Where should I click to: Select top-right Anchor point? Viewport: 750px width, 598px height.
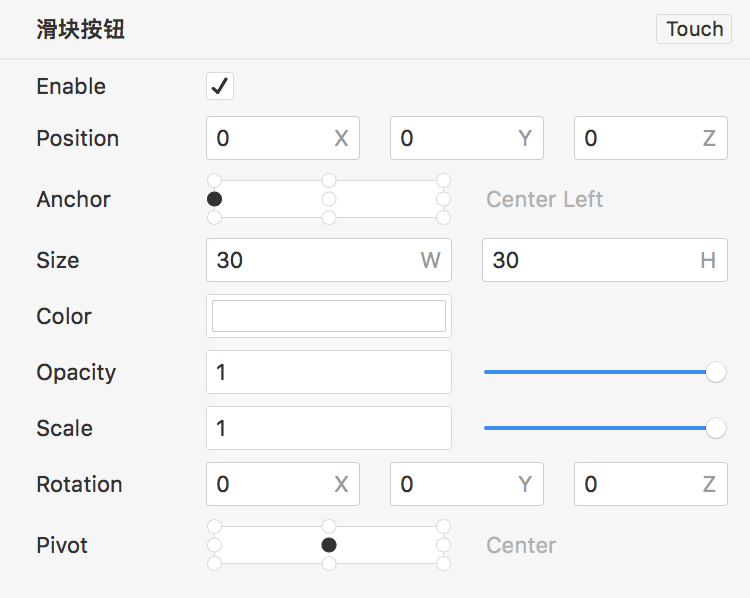tap(444, 181)
